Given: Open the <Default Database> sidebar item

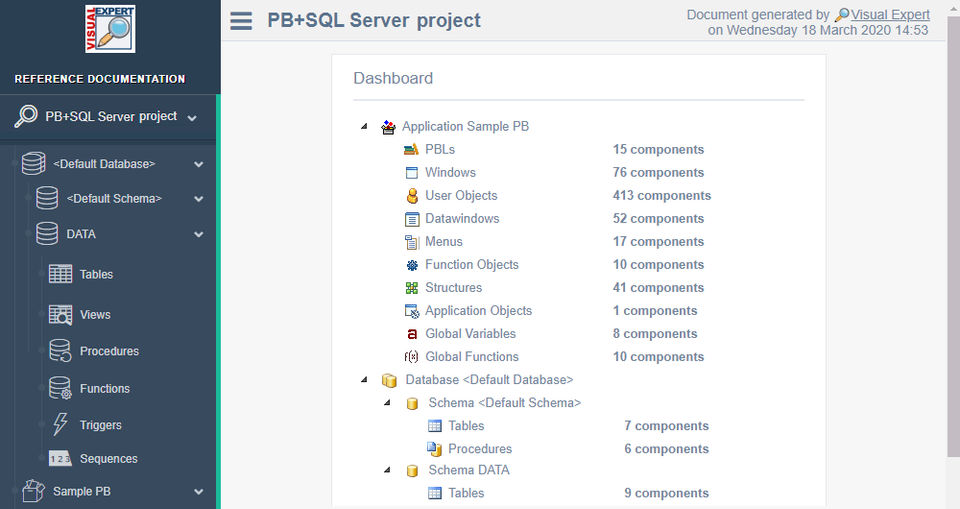Looking at the screenshot, I should (x=104, y=163).
